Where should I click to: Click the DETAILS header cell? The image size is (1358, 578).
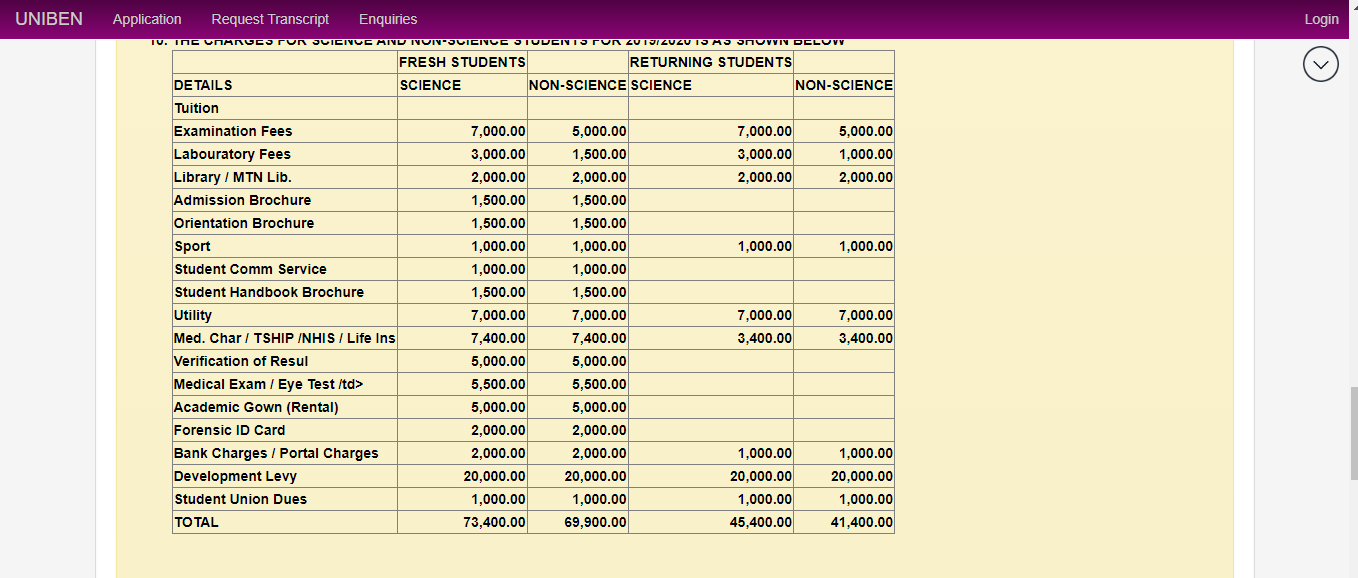[x=200, y=85]
